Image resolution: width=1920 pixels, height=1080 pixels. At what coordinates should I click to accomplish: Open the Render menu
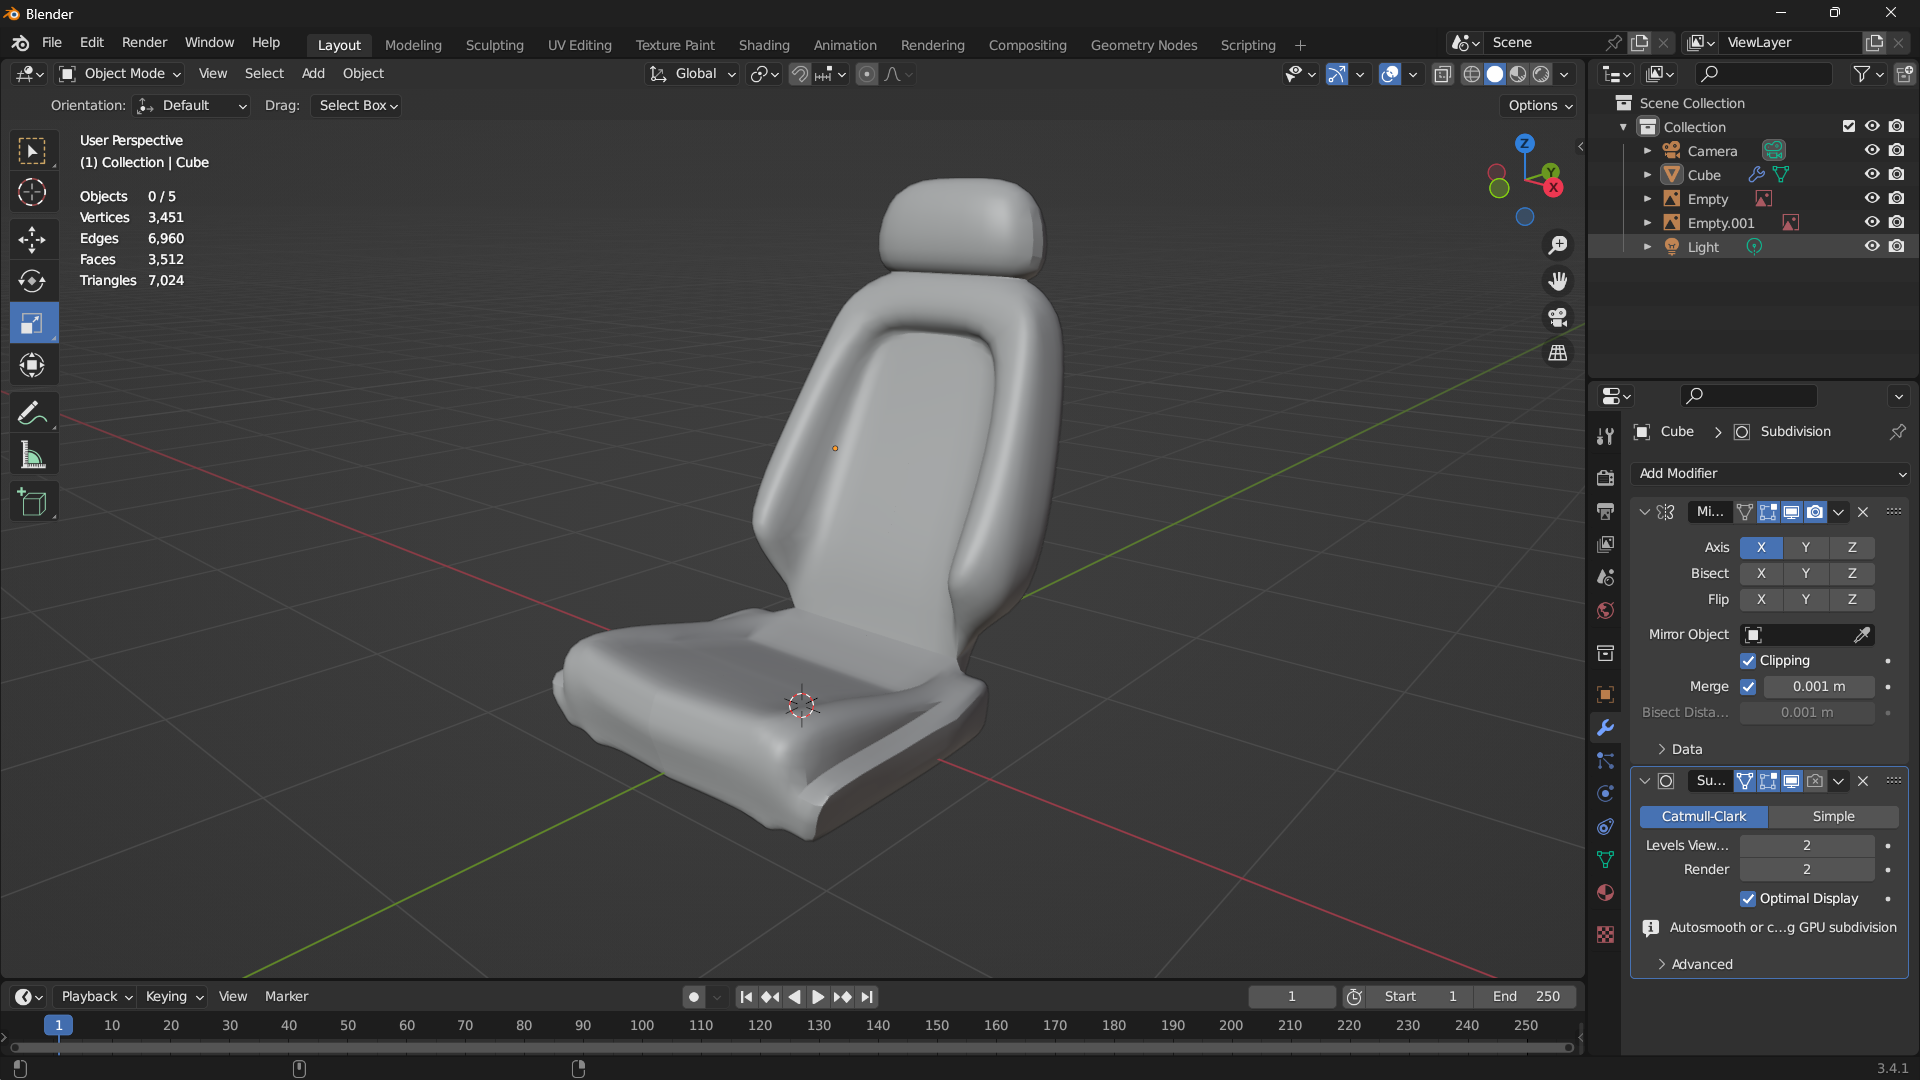[144, 43]
